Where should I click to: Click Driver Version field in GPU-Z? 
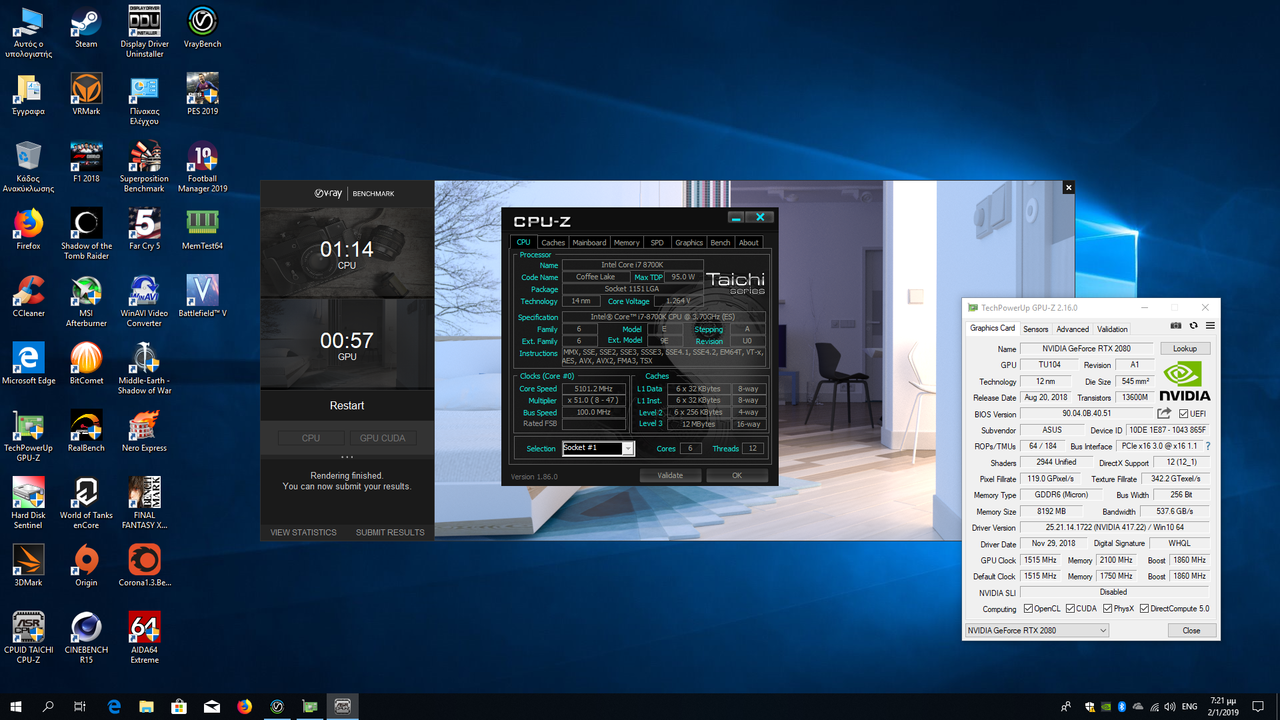1114,527
